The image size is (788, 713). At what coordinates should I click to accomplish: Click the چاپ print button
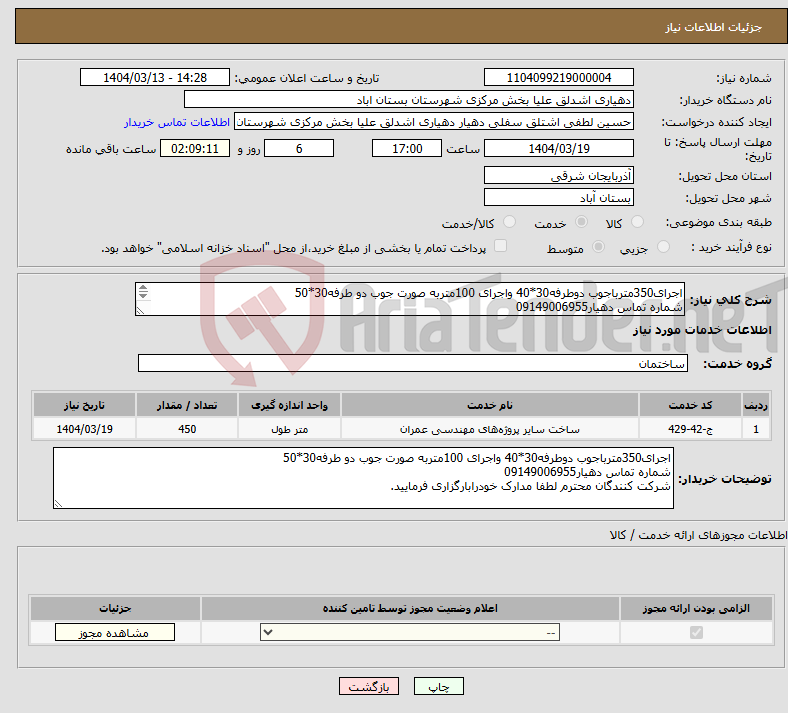point(439,686)
